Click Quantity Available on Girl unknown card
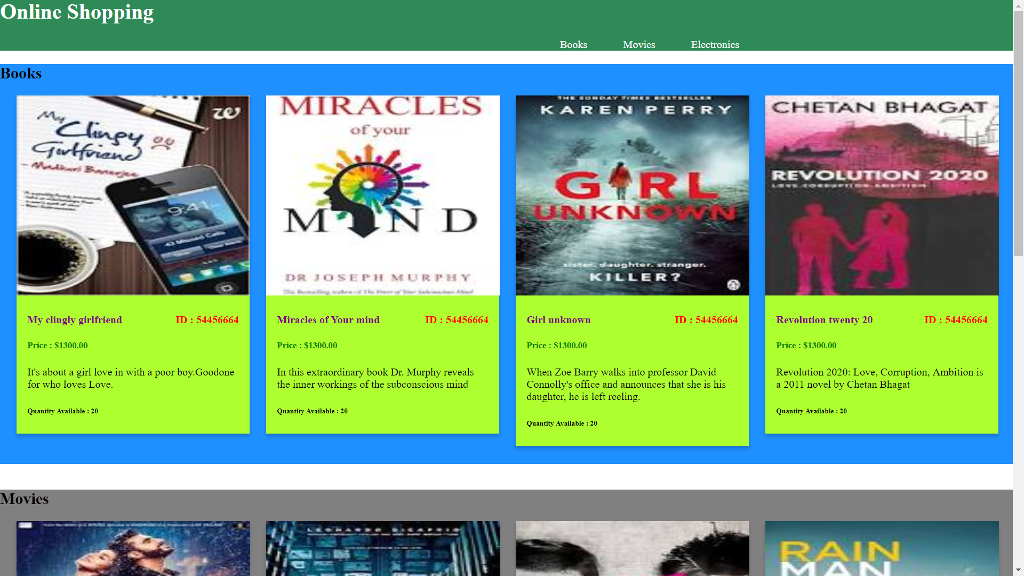Viewport: 1024px width, 576px height. point(562,423)
